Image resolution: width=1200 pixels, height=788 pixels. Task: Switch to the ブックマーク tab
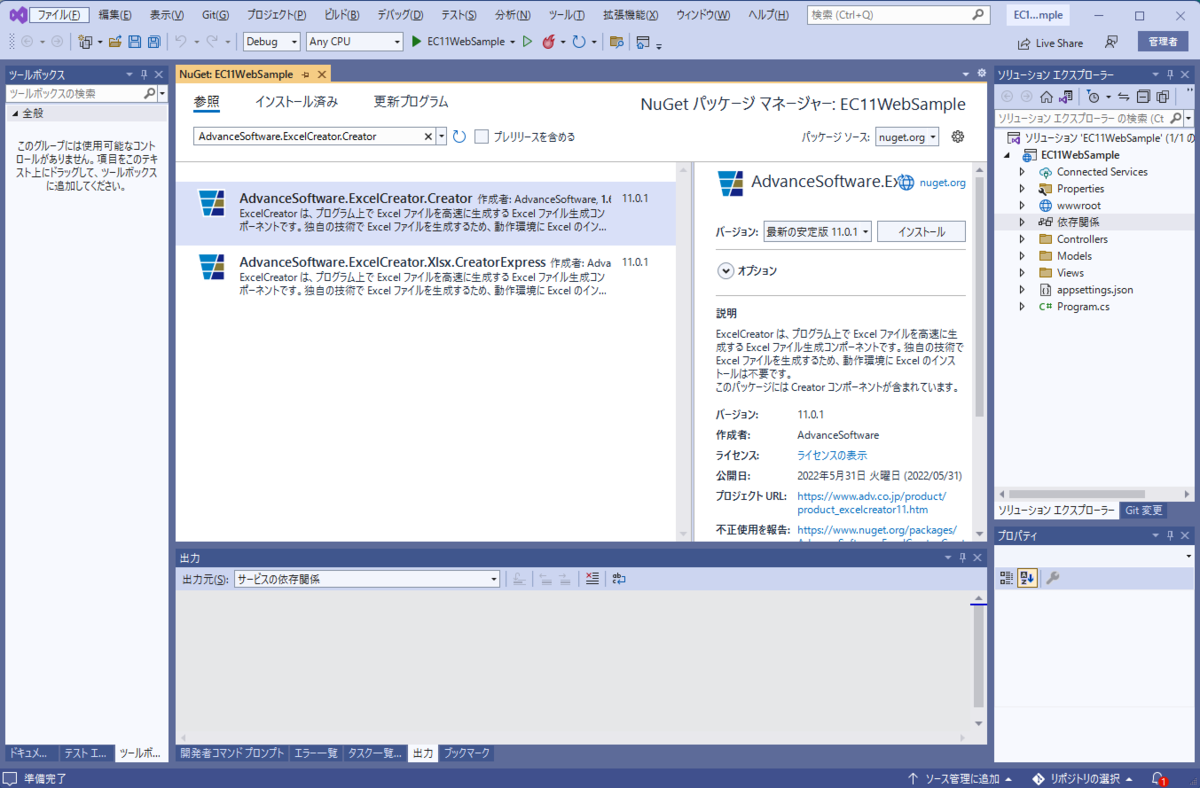click(x=467, y=753)
